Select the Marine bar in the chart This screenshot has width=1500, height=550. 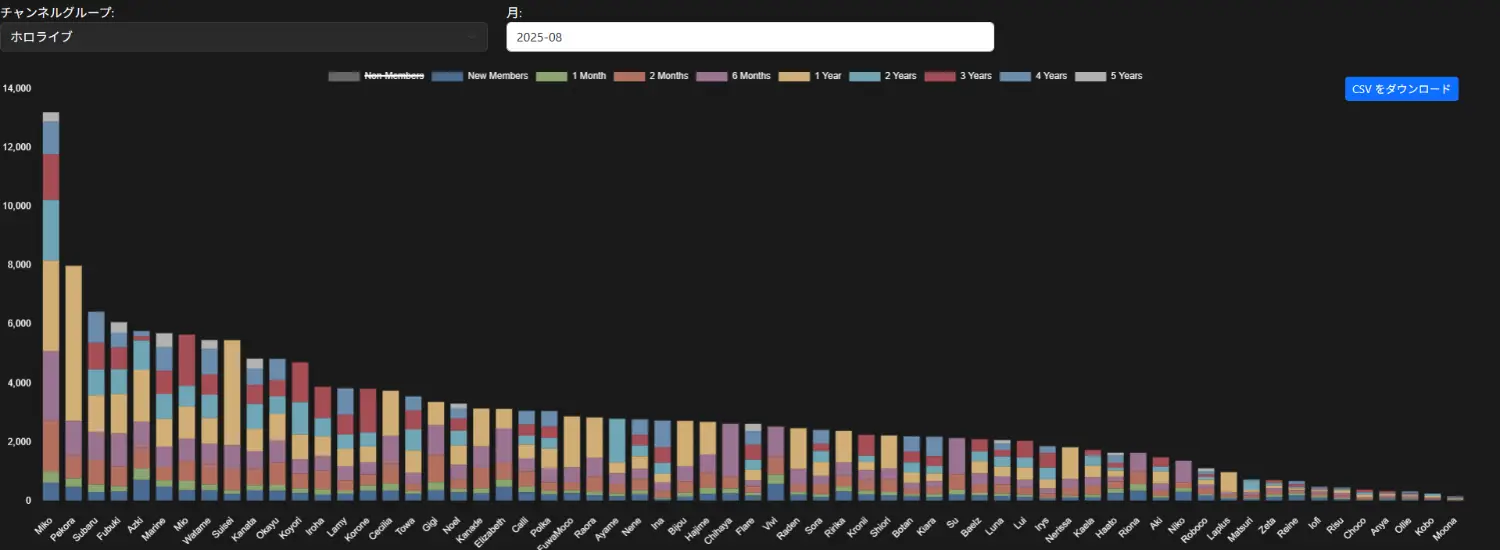[x=164, y=420]
